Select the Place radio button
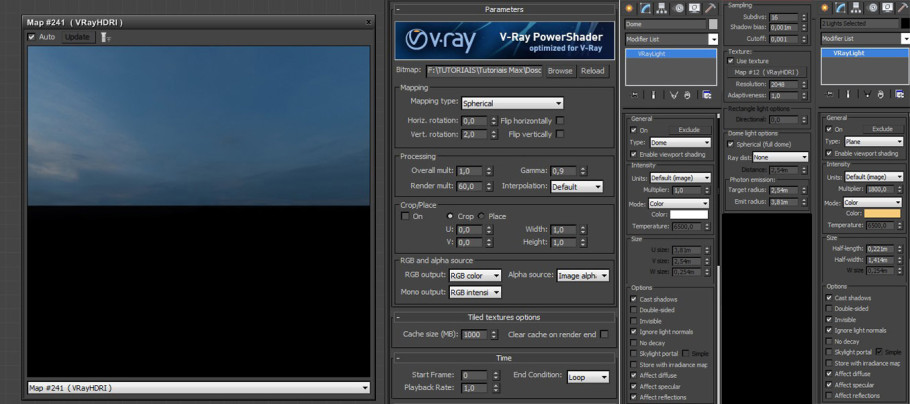910x404 pixels. pos(481,216)
